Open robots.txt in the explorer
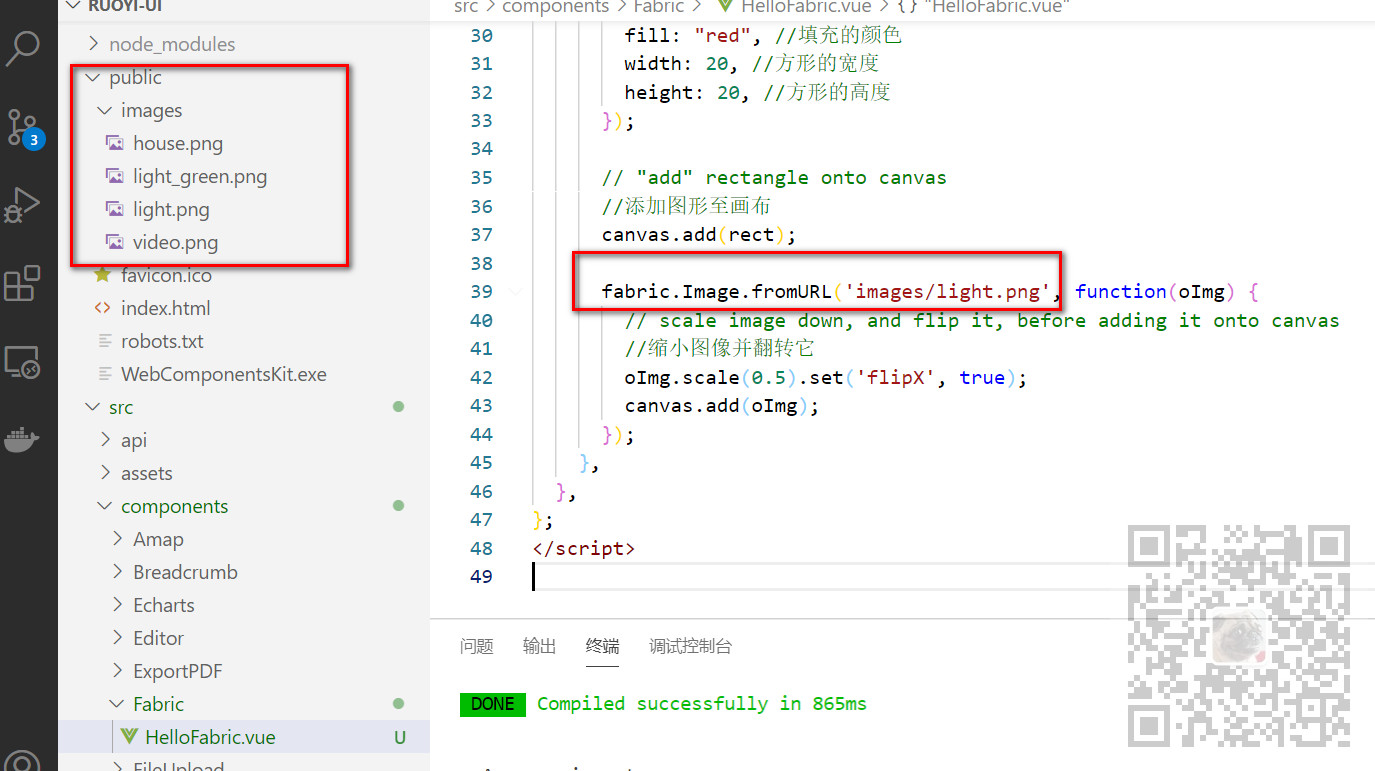Viewport: 1375px width, 771px height. coord(162,341)
